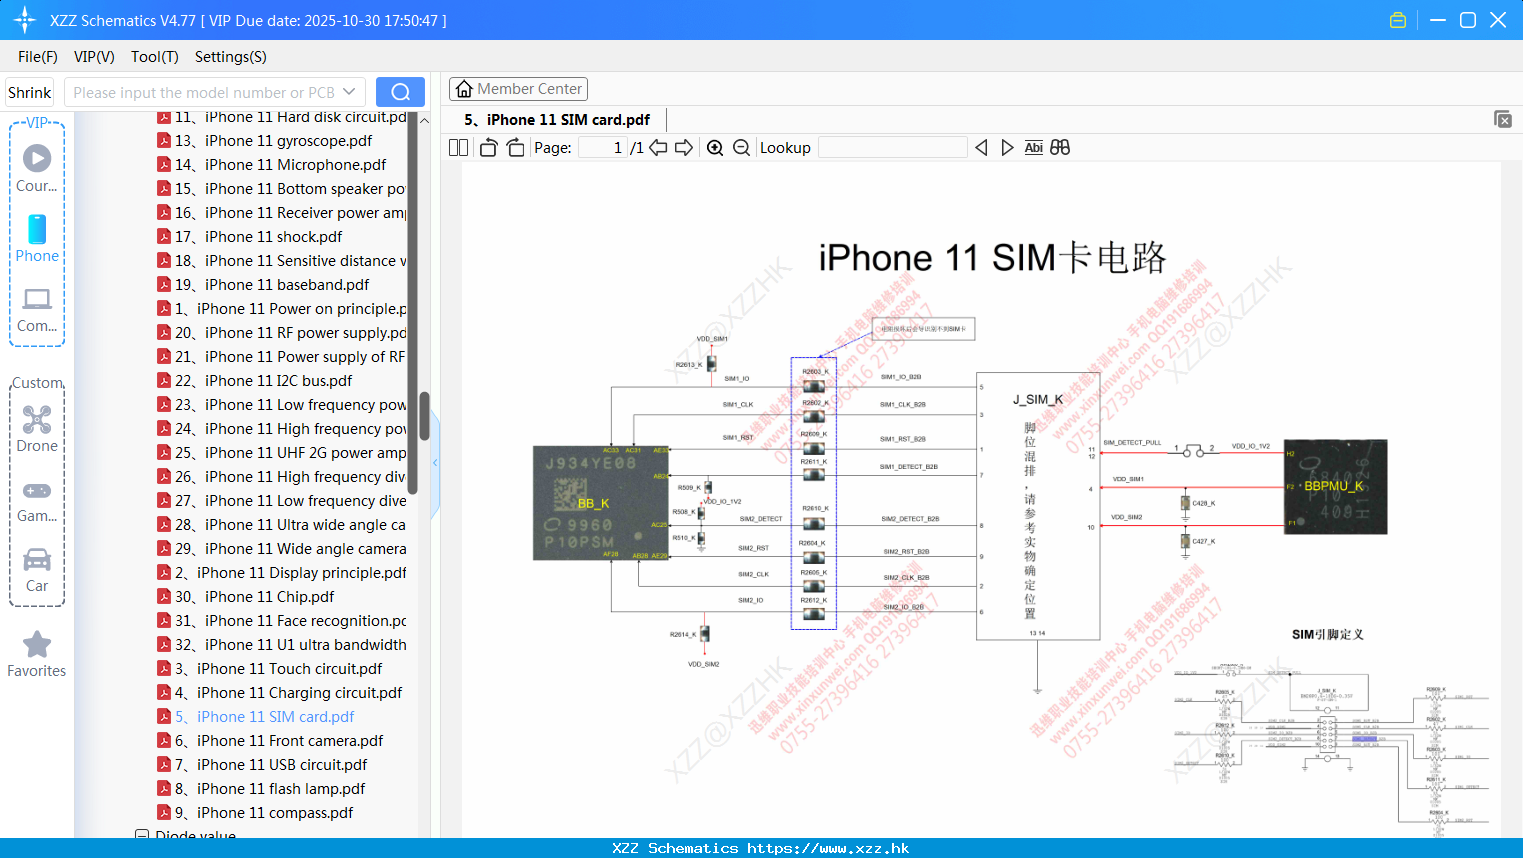Find previous lookup result triangle
Image resolution: width=1523 pixels, height=858 pixels.
(981, 148)
